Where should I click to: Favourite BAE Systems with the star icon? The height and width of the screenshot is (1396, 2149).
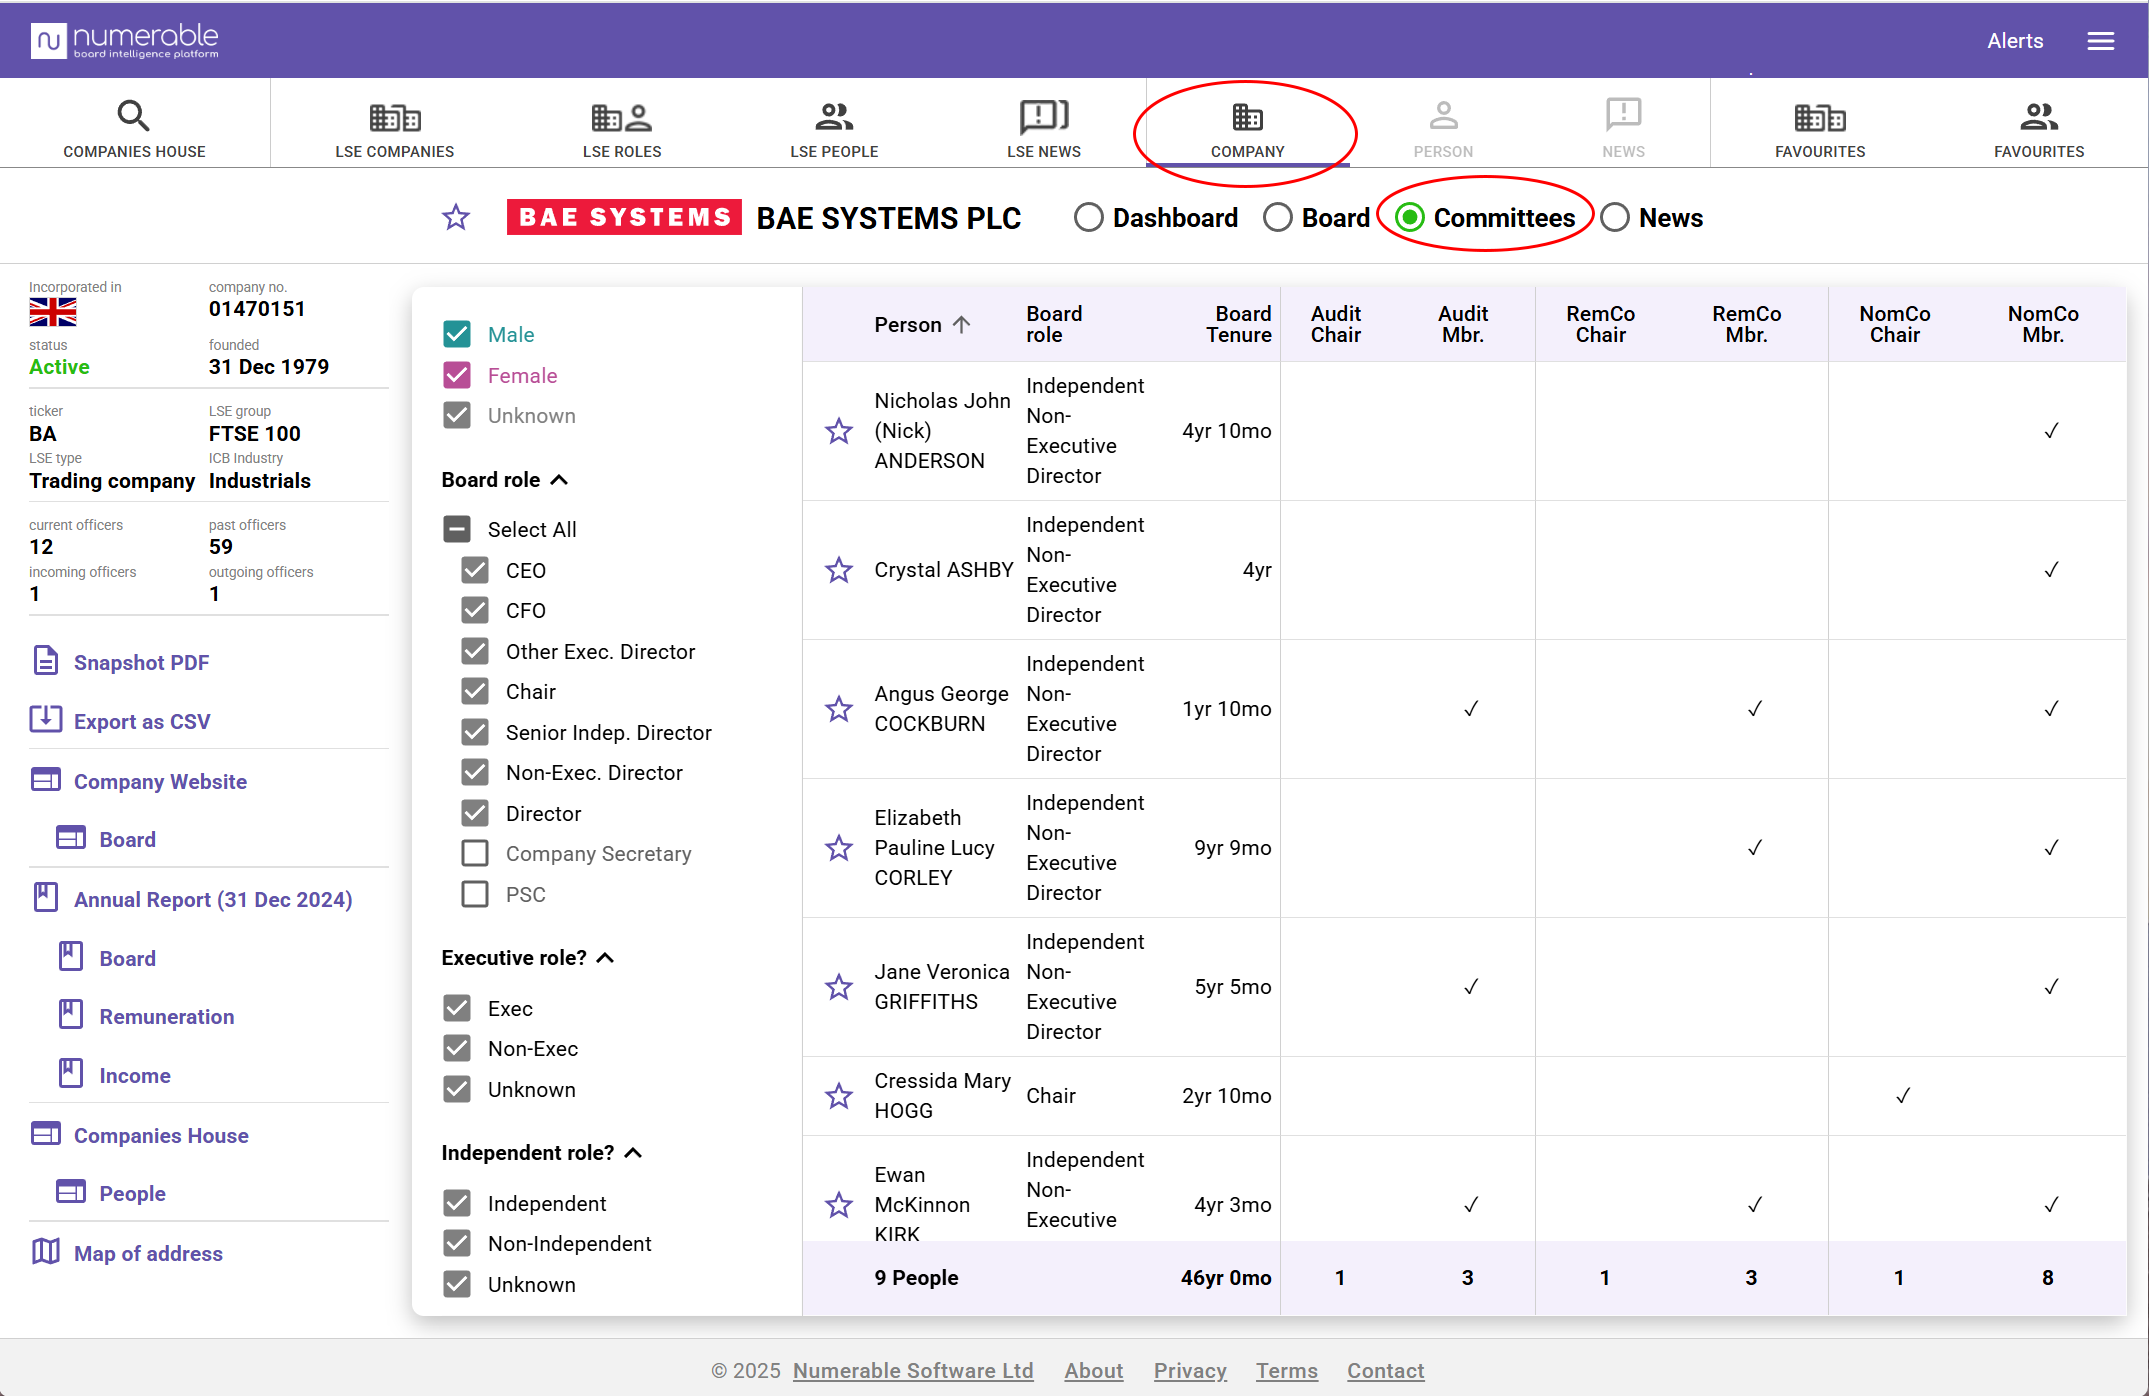pyautogui.click(x=456, y=217)
